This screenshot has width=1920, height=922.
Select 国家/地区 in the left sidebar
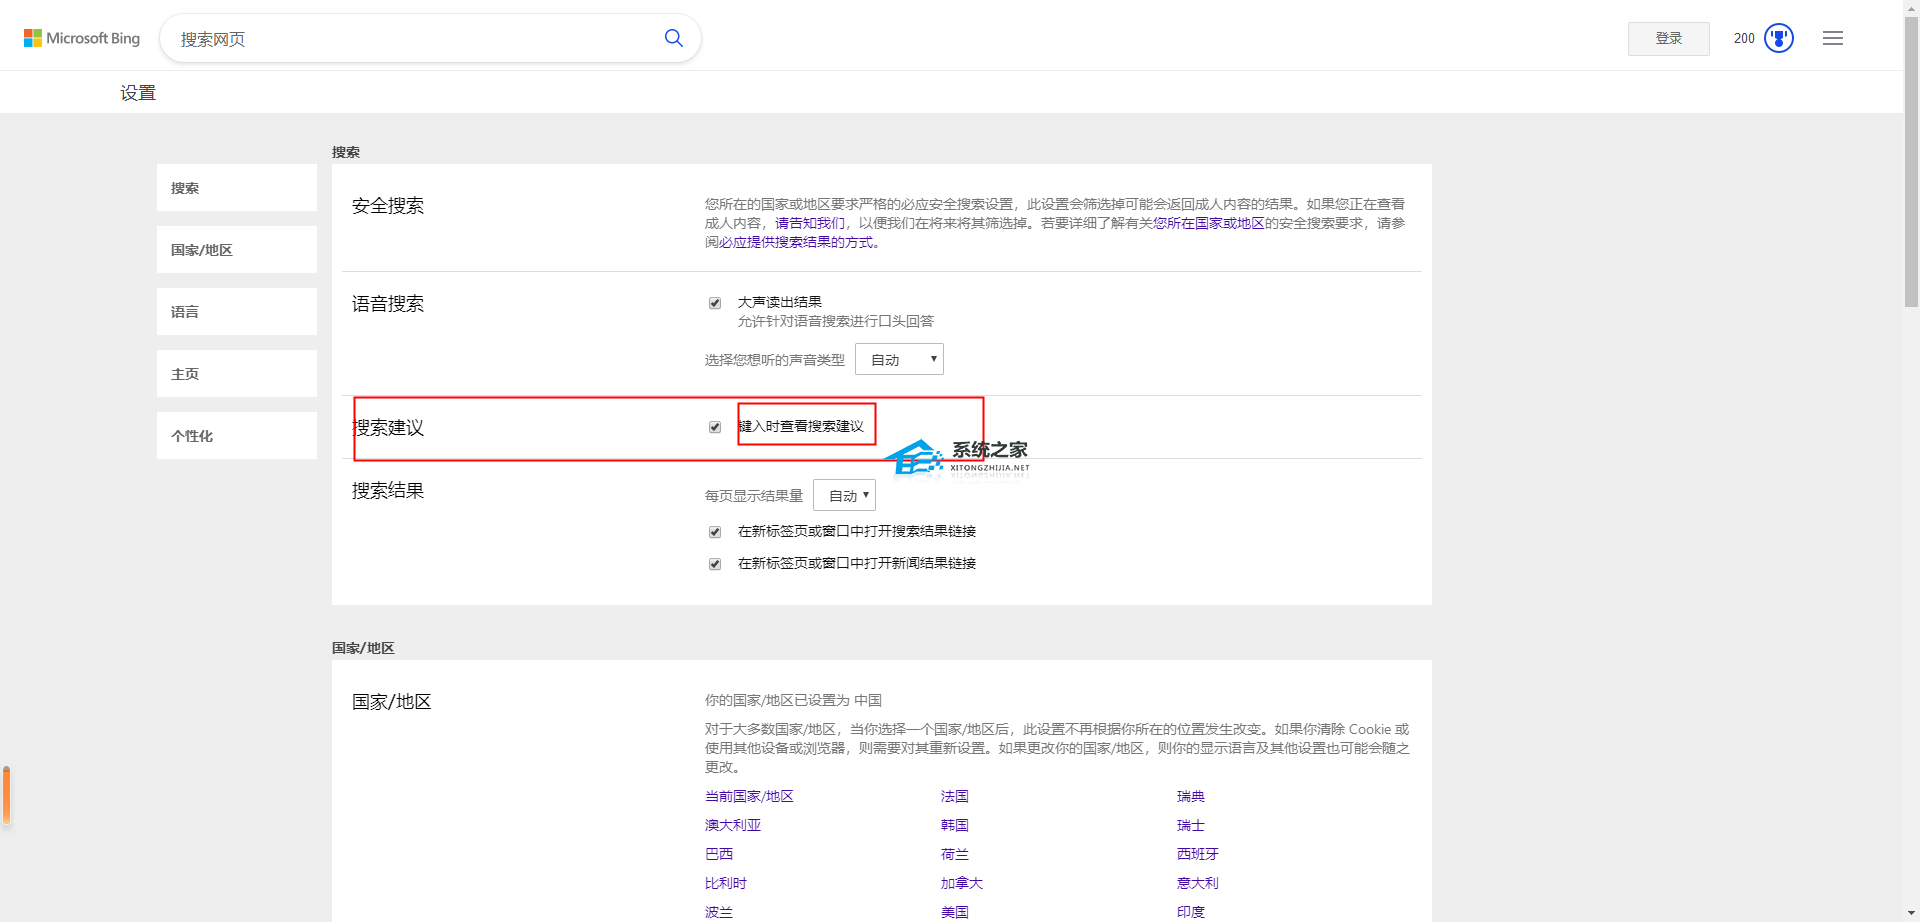tap(236, 250)
